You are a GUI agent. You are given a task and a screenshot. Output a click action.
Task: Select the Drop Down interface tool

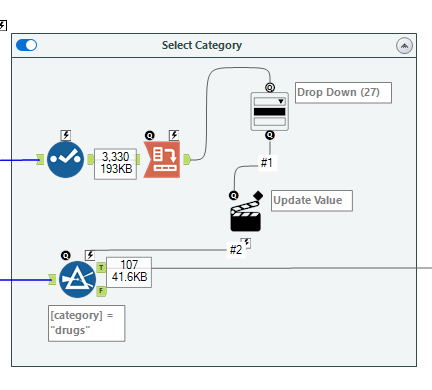[270, 111]
